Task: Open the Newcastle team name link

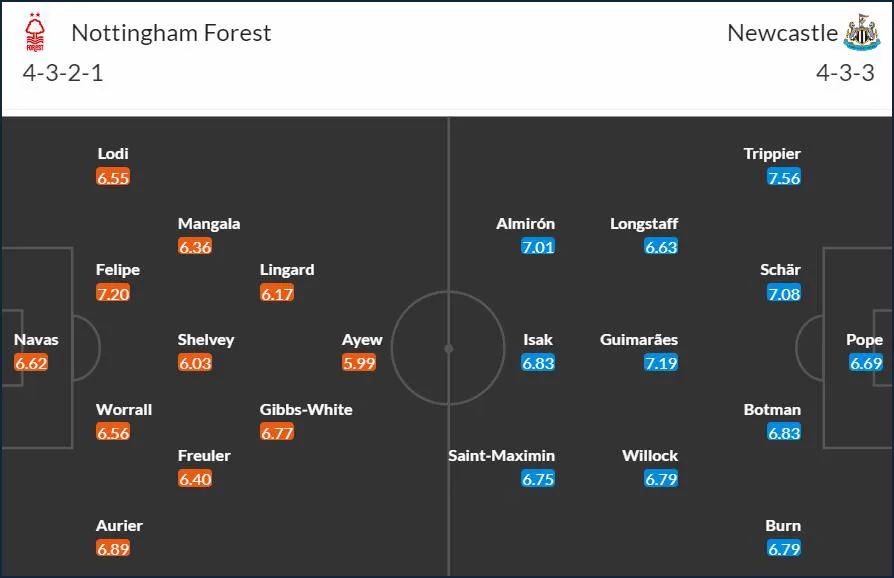Action: click(x=782, y=33)
